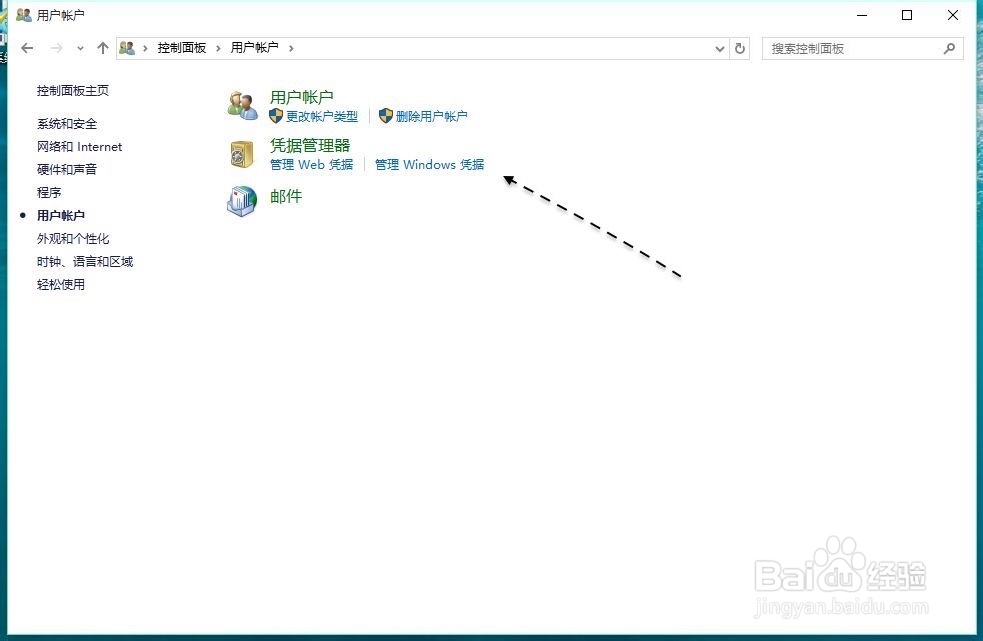Click 更改帐户类型 link
Image resolution: width=983 pixels, height=641 pixels.
coord(322,116)
